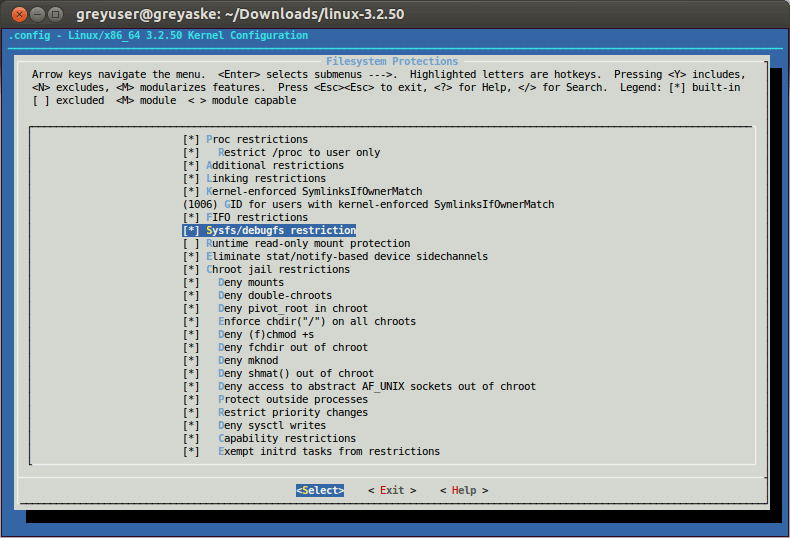790x538 pixels.
Task: Select Chroot jail restrictions entry text
Action: point(278,270)
